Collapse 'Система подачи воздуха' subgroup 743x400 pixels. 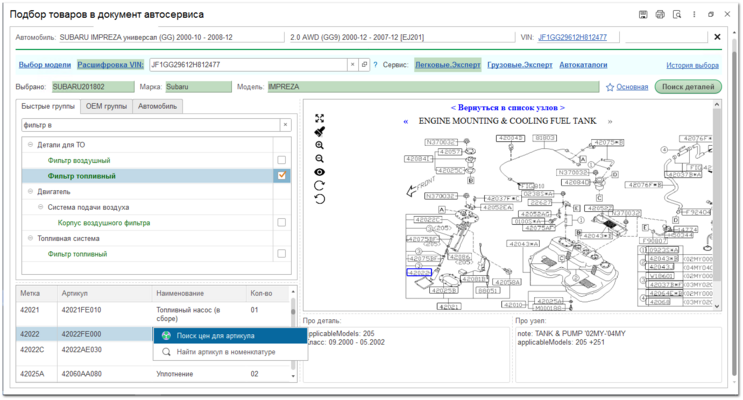coord(40,207)
